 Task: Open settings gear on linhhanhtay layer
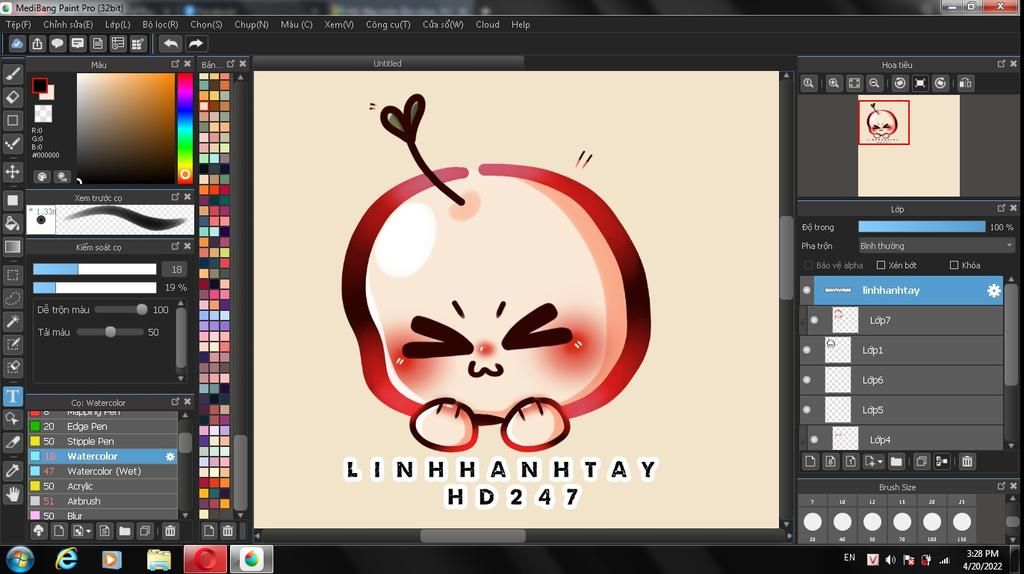993,291
